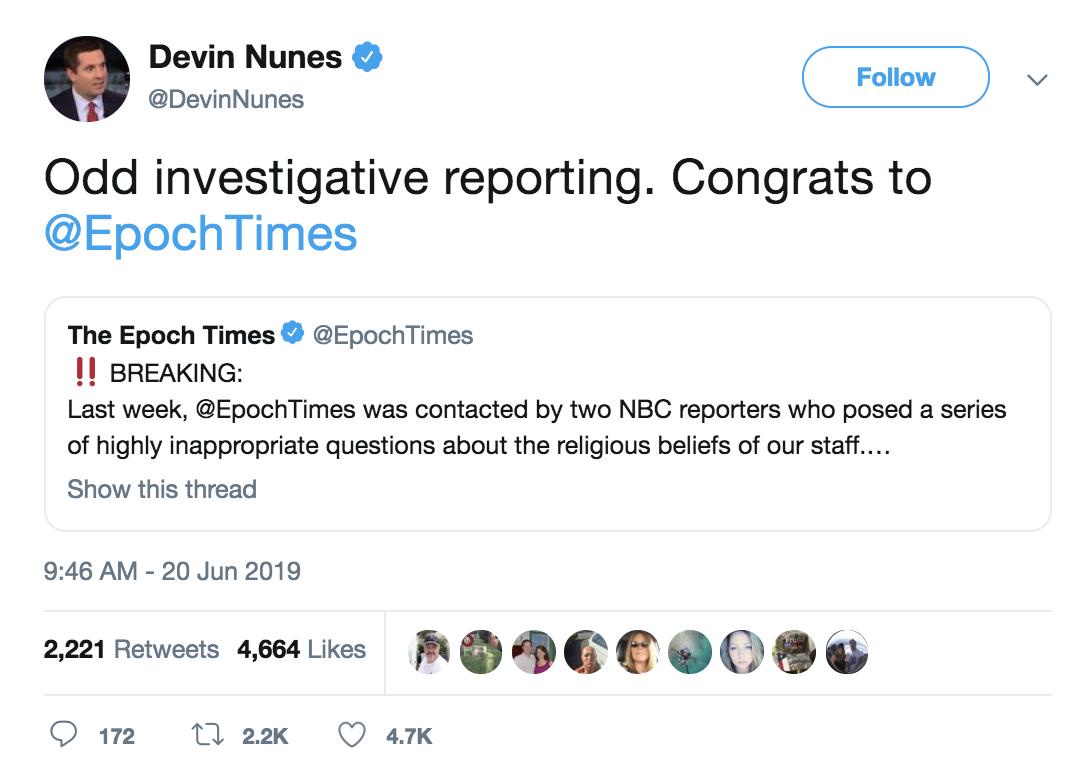1084x778 pixels.
Task: Click the retweet arrows icon
Action: pos(208,736)
